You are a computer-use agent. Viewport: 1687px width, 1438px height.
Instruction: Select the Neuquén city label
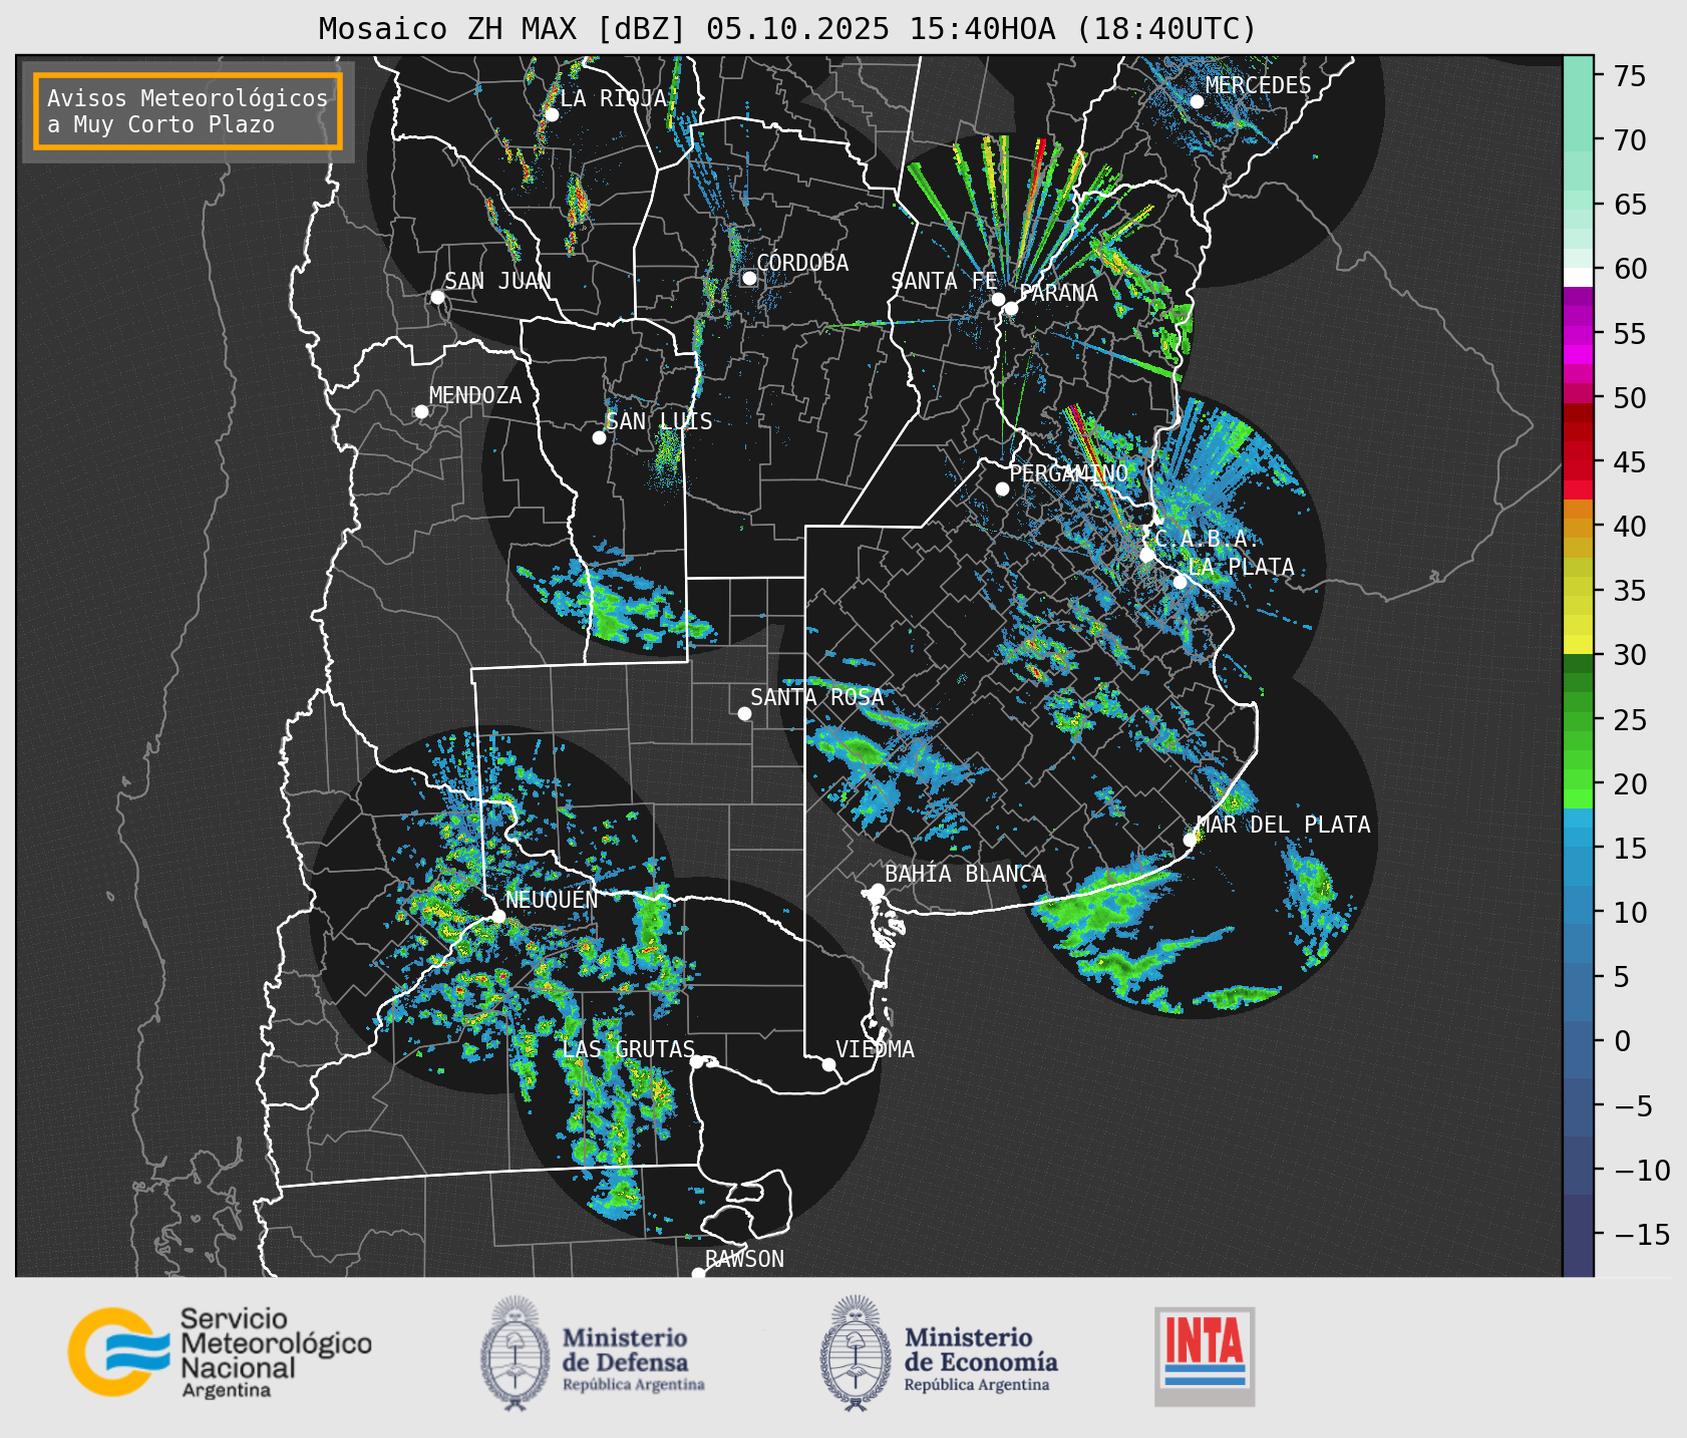552,900
